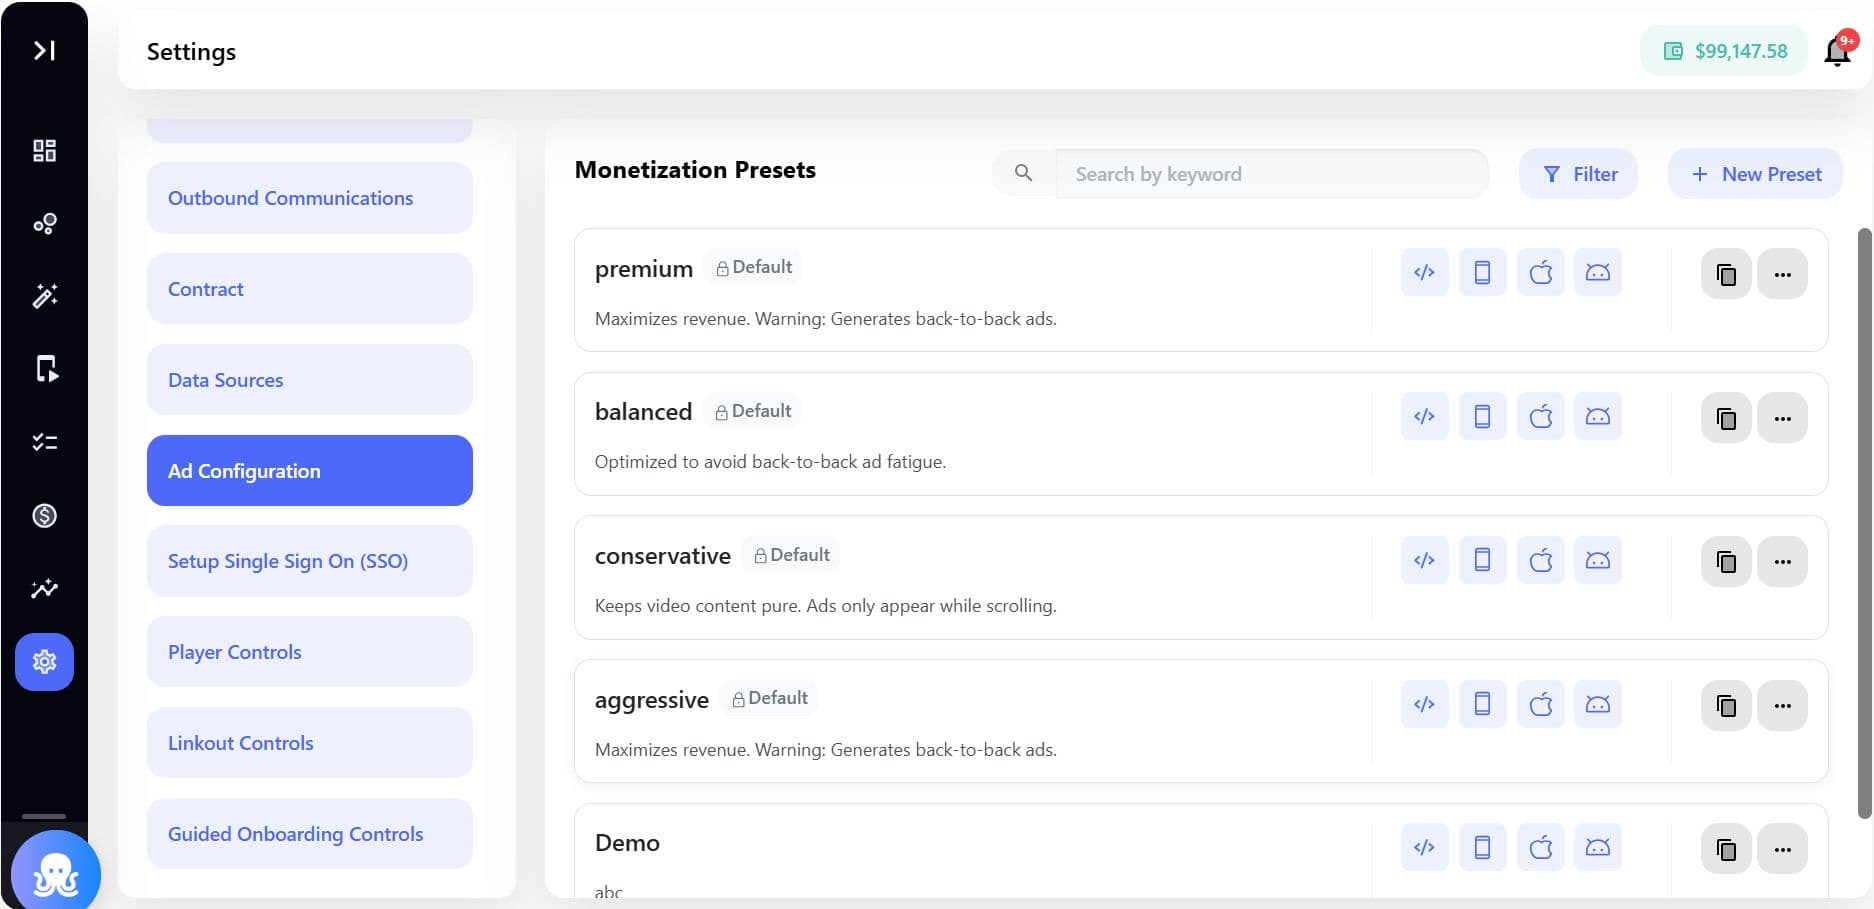
Task: Open the dollar coin sidebar icon
Action: click(x=44, y=516)
